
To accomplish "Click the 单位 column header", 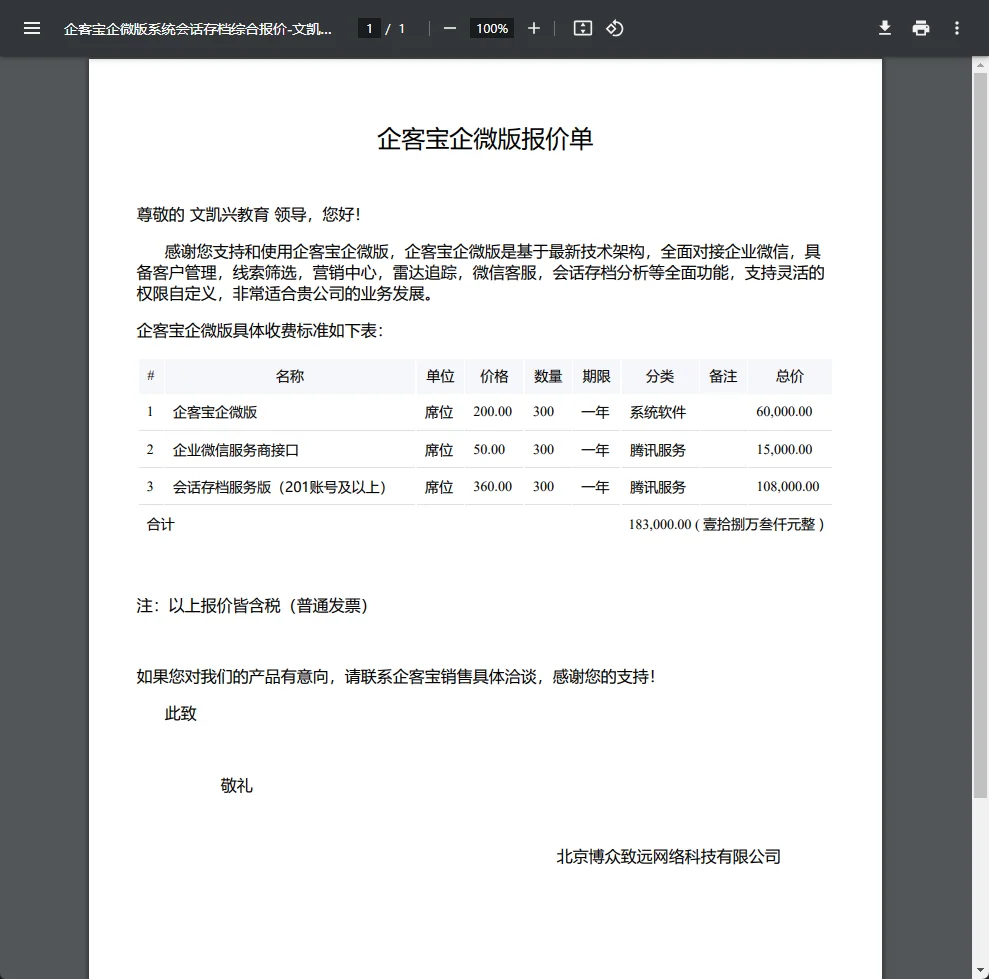I will pos(440,377).
